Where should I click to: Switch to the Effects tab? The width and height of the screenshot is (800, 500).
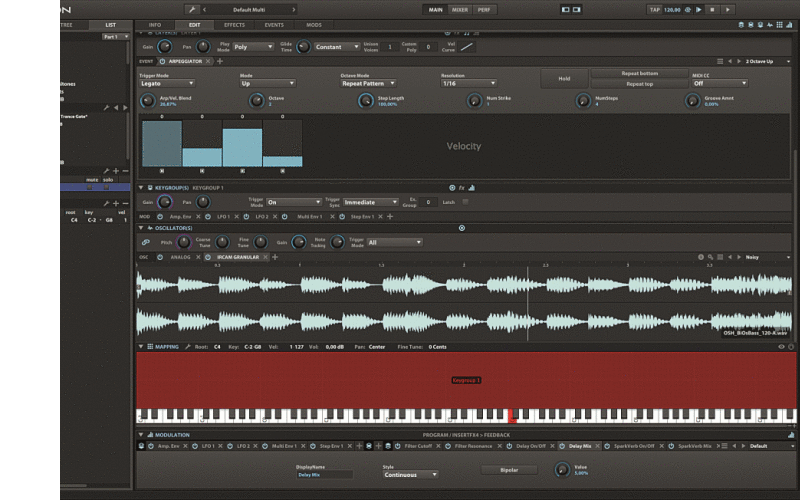(x=234, y=24)
